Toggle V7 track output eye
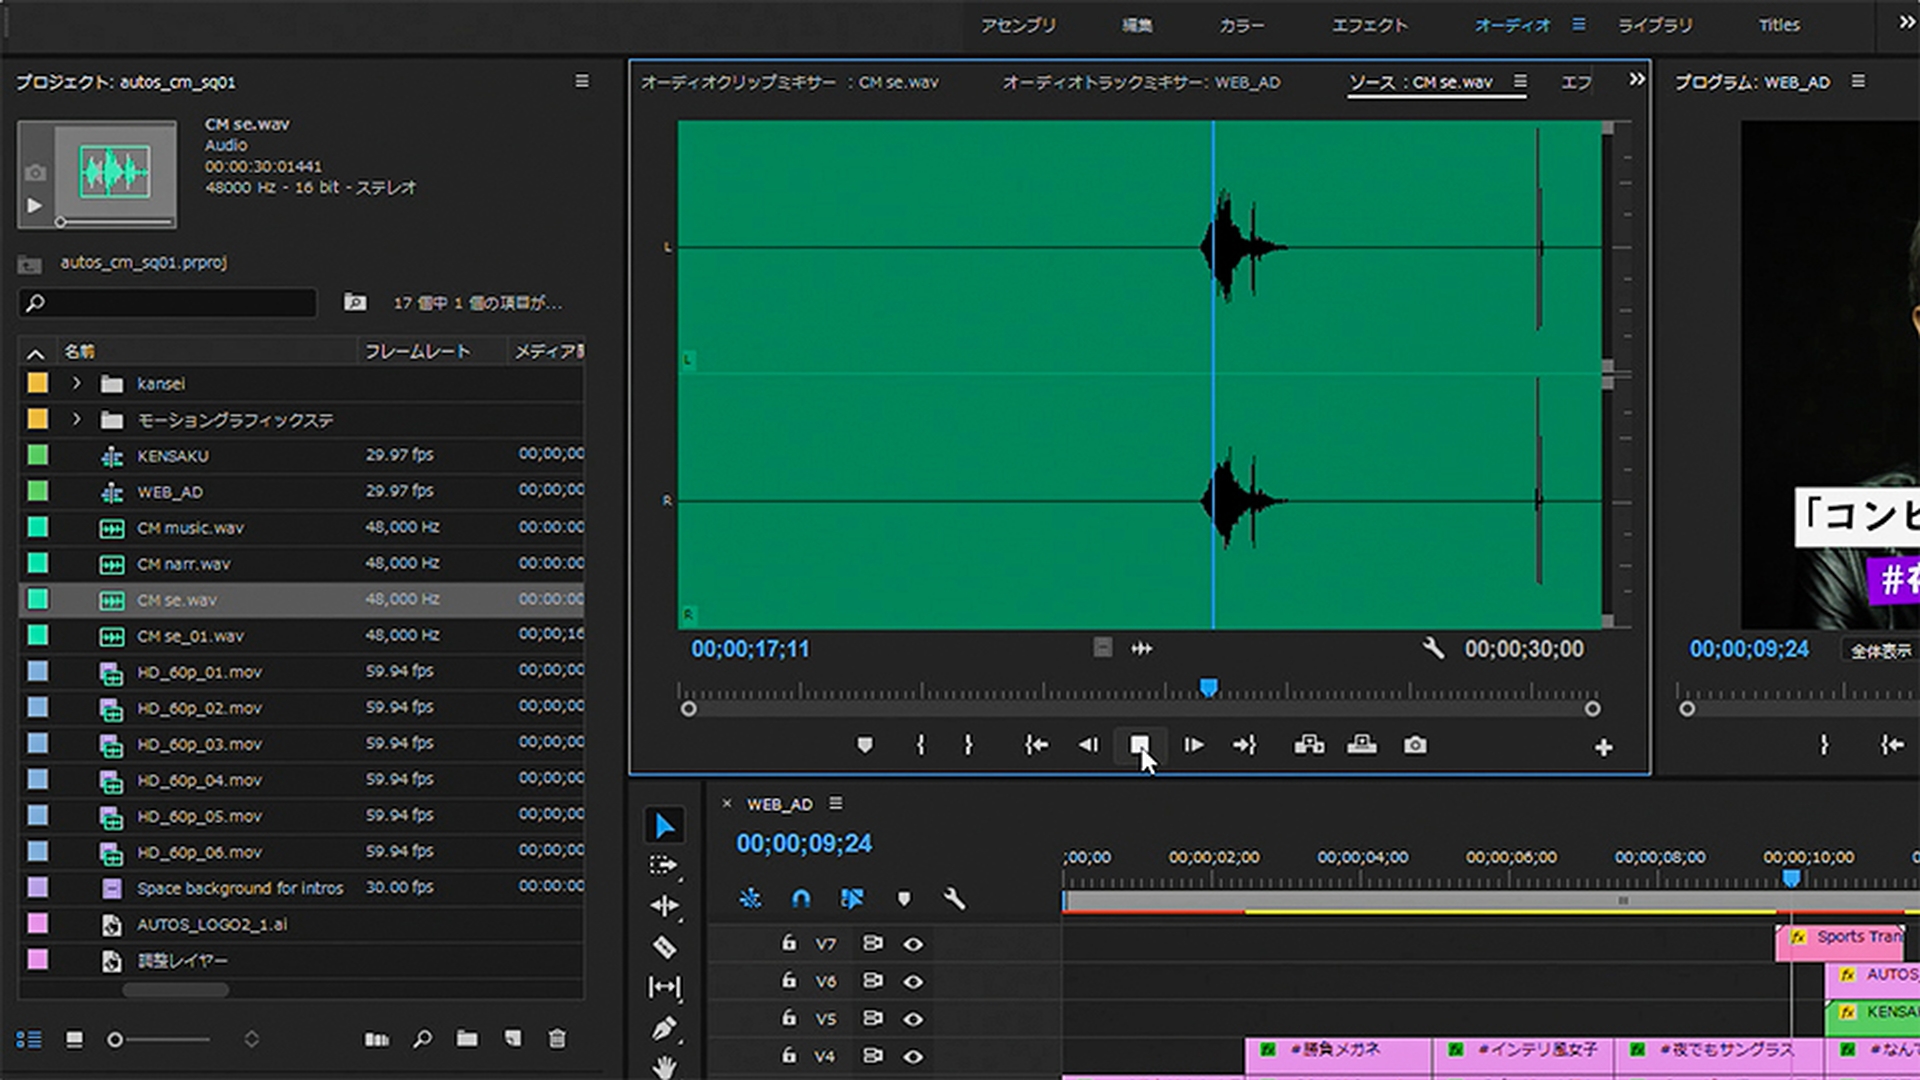 [x=913, y=944]
